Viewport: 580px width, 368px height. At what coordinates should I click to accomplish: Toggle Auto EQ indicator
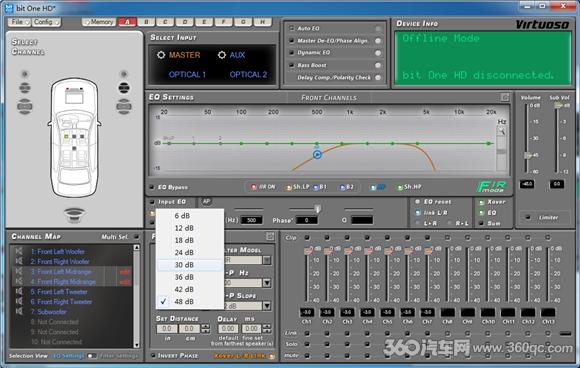click(x=378, y=28)
